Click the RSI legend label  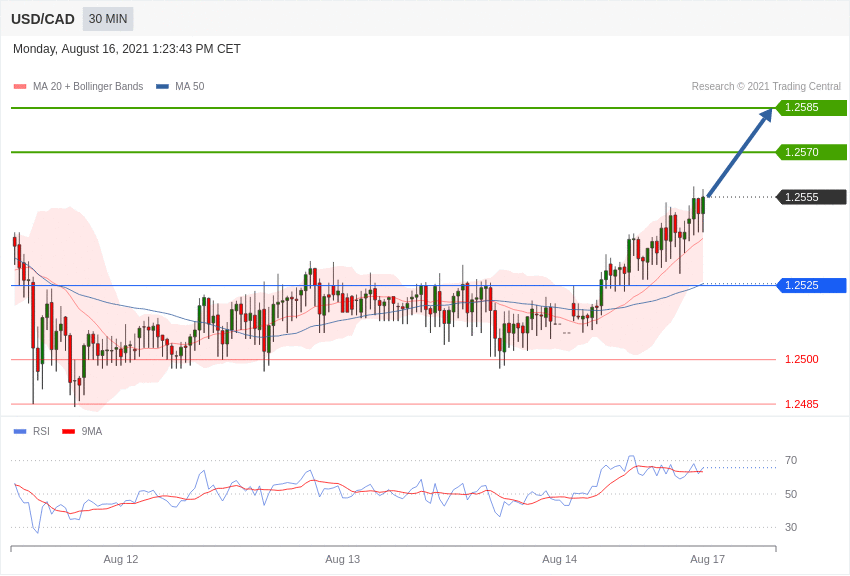click(41, 431)
